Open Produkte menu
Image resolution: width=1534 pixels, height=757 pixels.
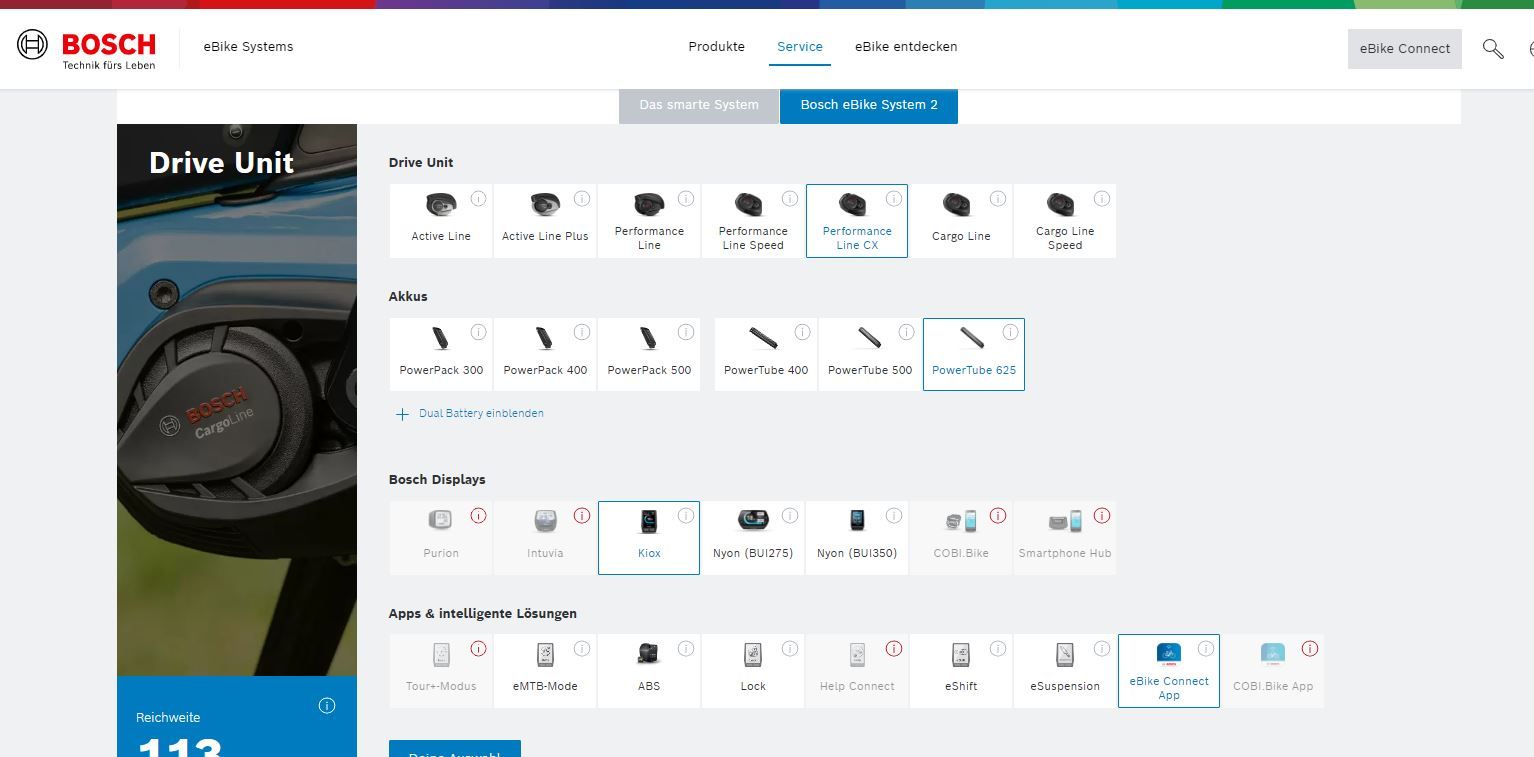(x=716, y=47)
